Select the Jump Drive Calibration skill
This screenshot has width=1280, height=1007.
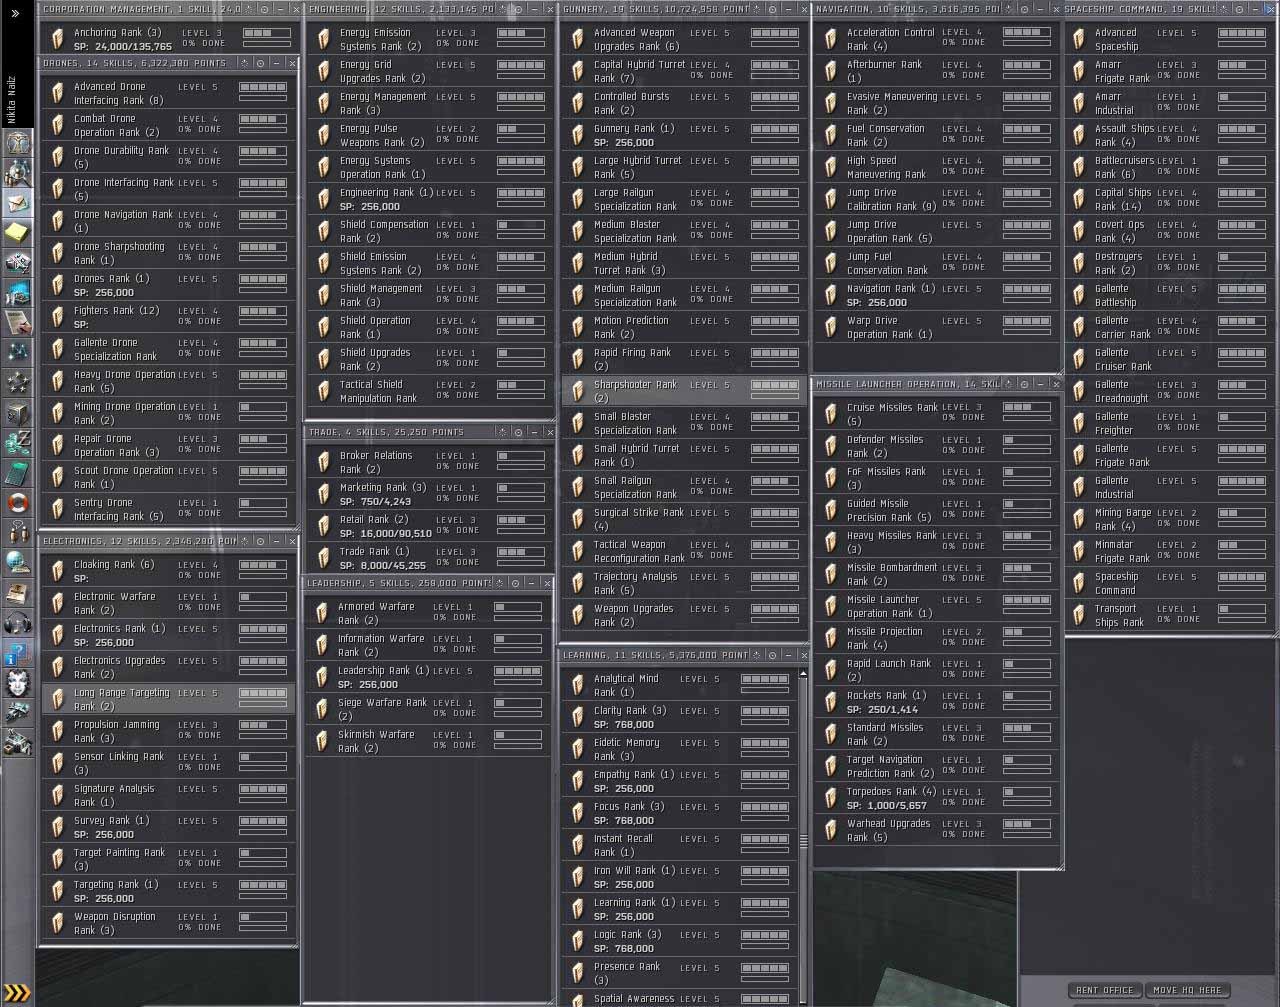coord(937,199)
